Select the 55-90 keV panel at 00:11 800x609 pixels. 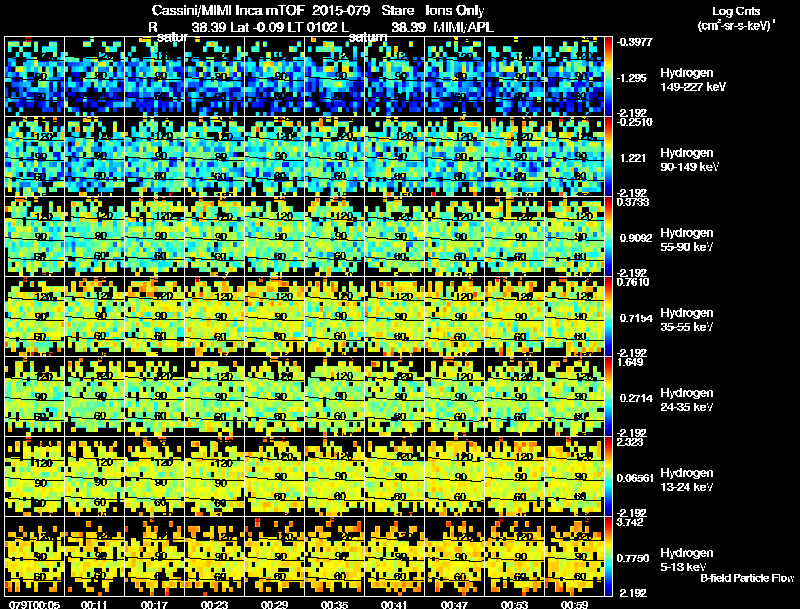click(x=95, y=237)
